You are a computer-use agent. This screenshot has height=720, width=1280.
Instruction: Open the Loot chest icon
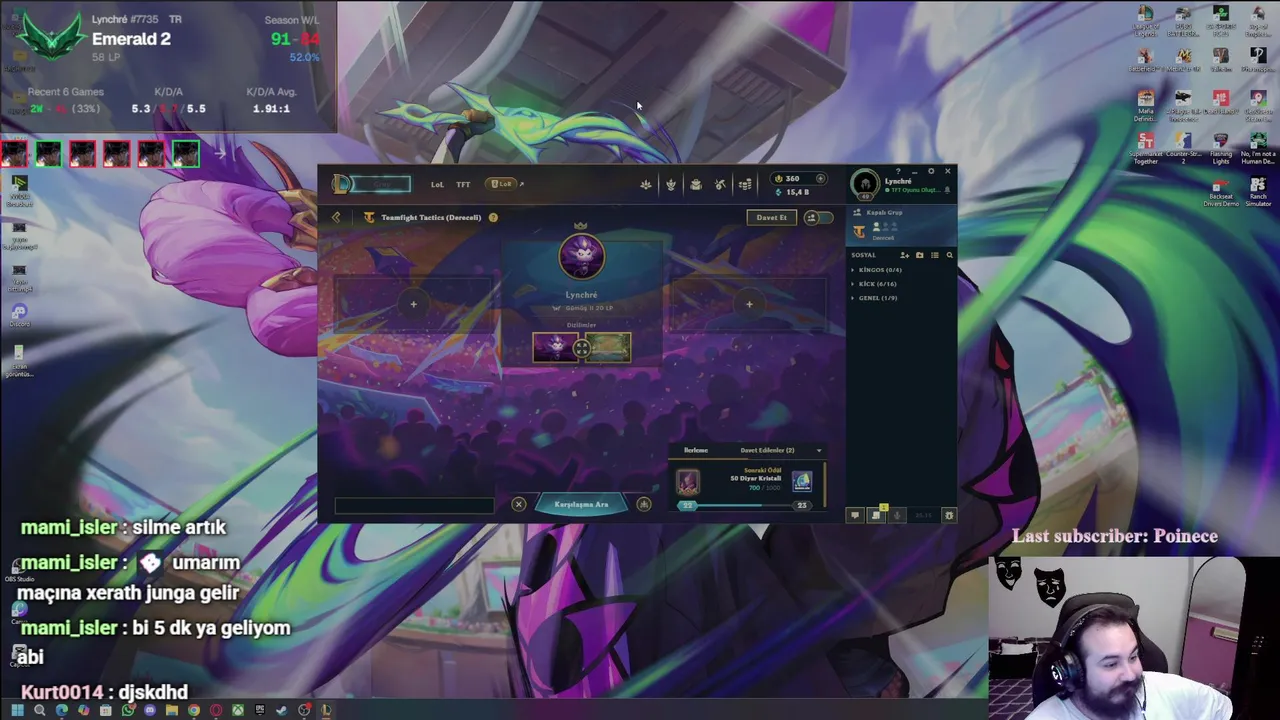[696, 184]
